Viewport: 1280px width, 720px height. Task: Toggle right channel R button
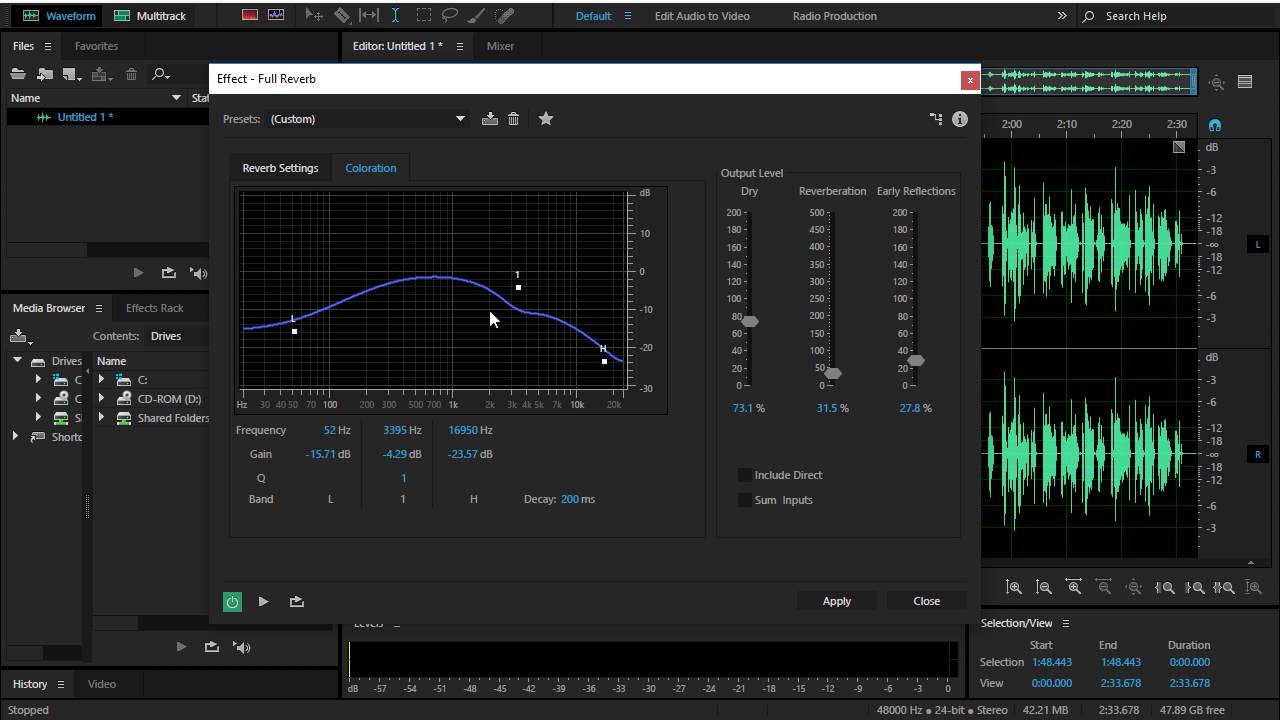(1258, 454)
